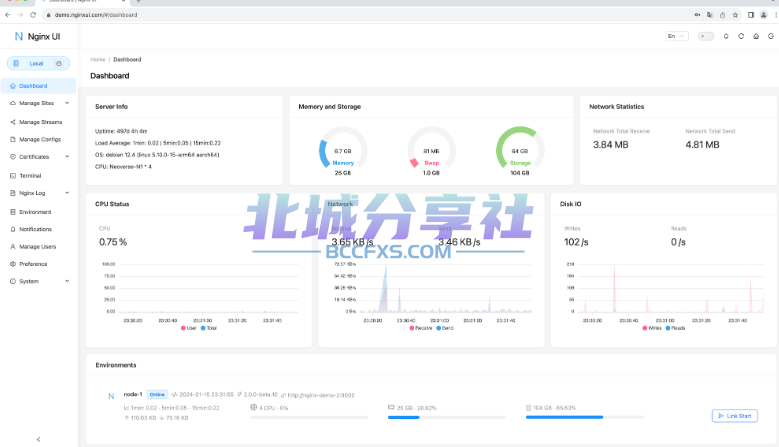The height and width of the screenshot is (447, 779).
Task: Click the Manage Sites cloud icon
Action: [13, 103]
